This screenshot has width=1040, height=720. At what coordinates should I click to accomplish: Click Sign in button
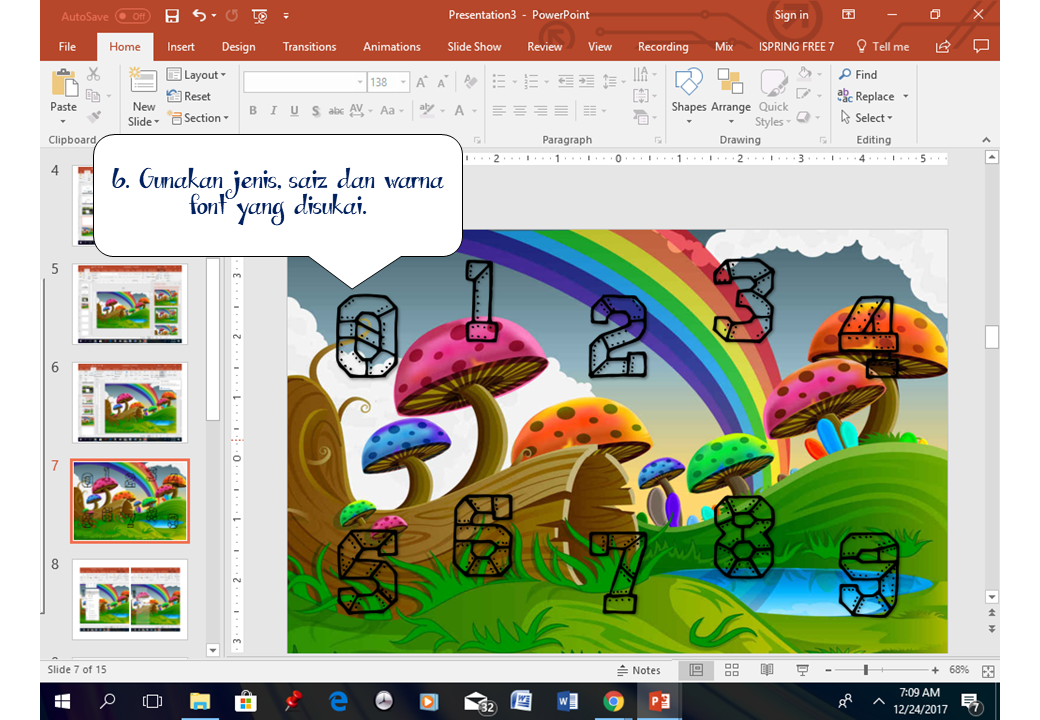pos(791,15)
